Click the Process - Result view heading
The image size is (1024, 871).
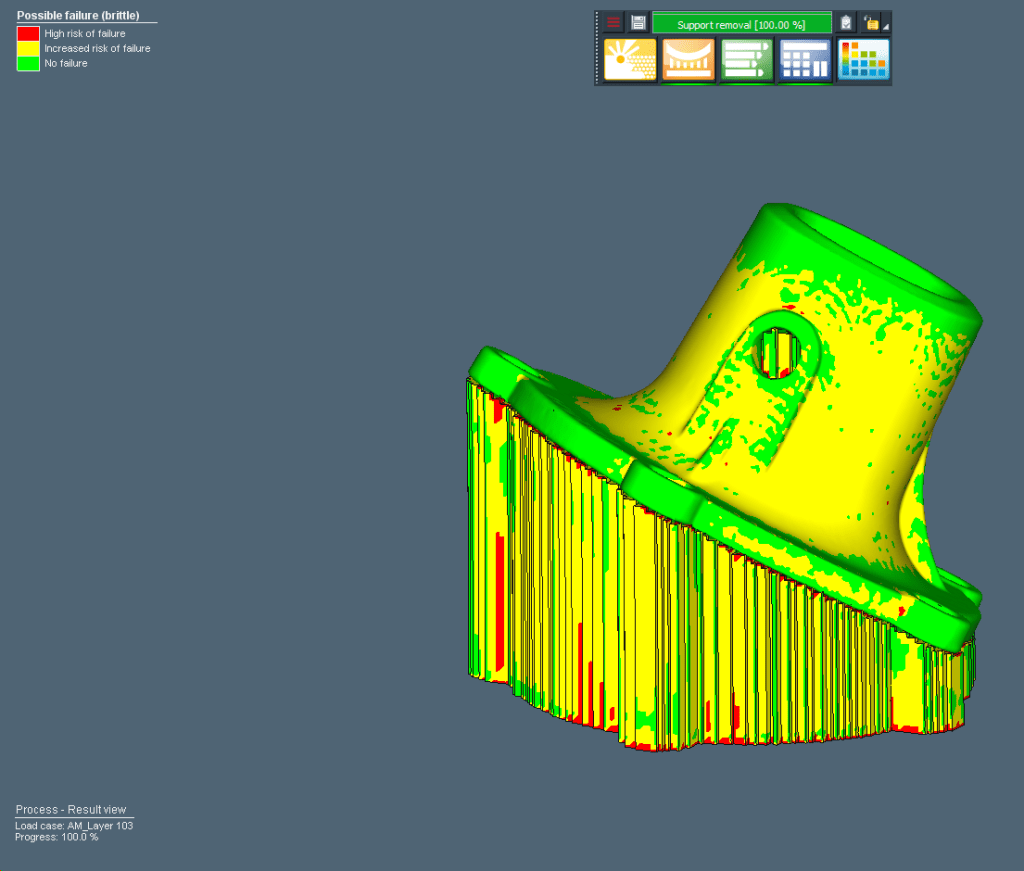pyautogui.click(x=70, y=809)
